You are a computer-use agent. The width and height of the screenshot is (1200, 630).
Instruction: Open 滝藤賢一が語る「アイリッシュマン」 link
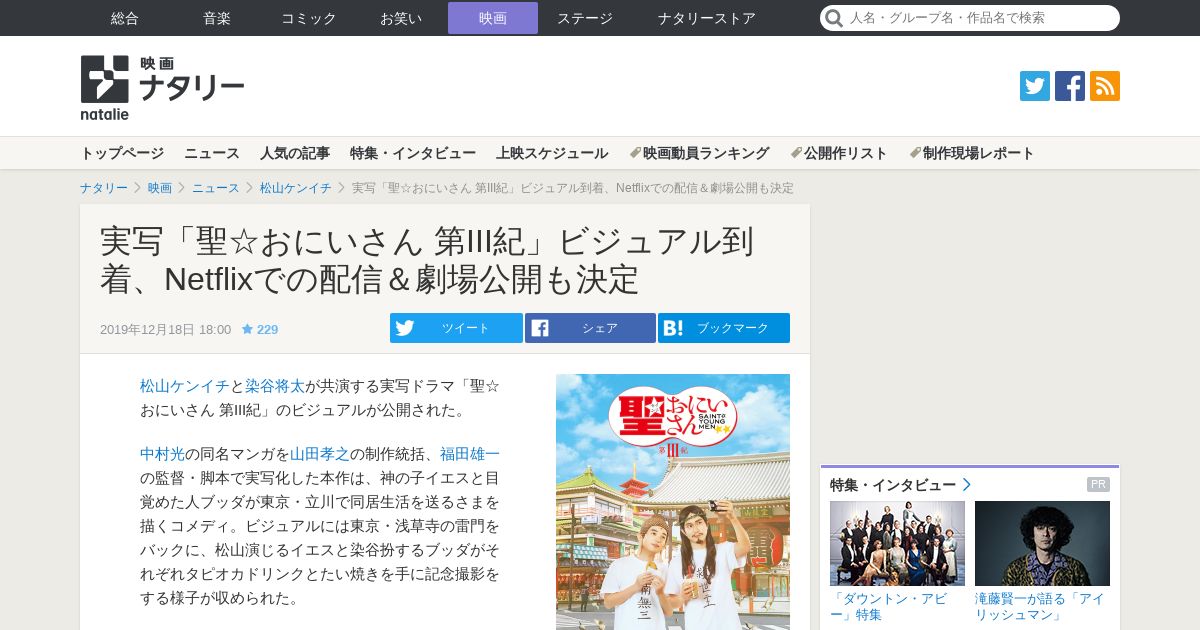click(1042, 606)
